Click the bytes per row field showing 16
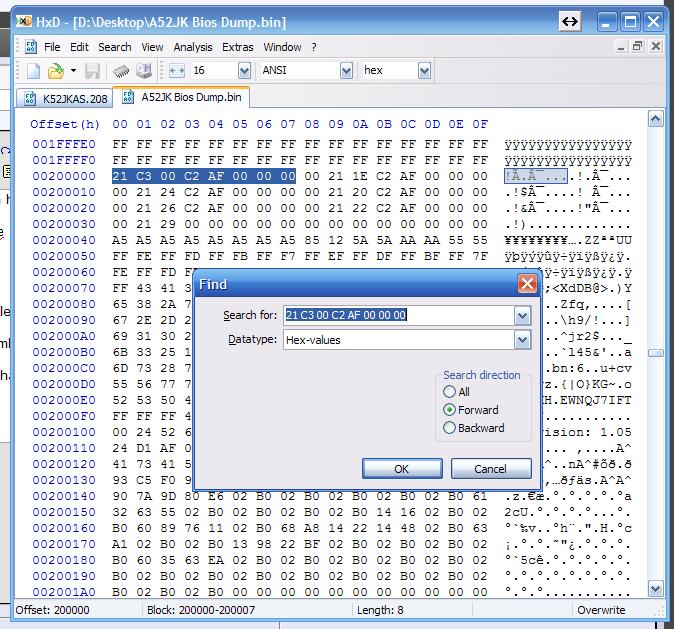 coord(214,71)
